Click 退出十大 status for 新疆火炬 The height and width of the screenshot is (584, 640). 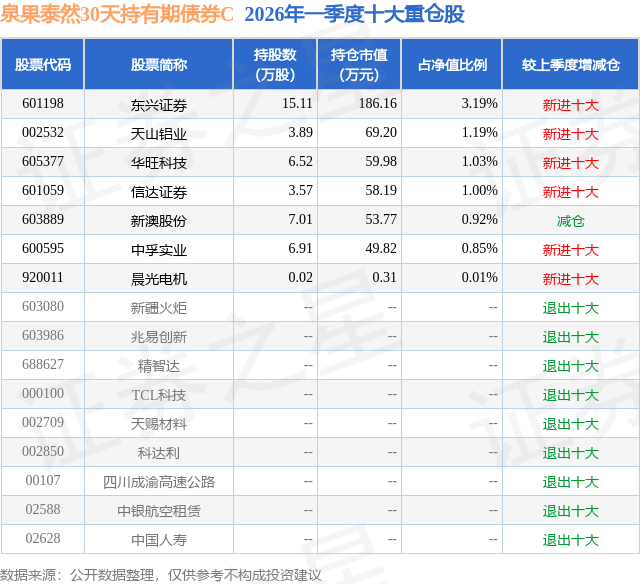click(x=571, y=308)
